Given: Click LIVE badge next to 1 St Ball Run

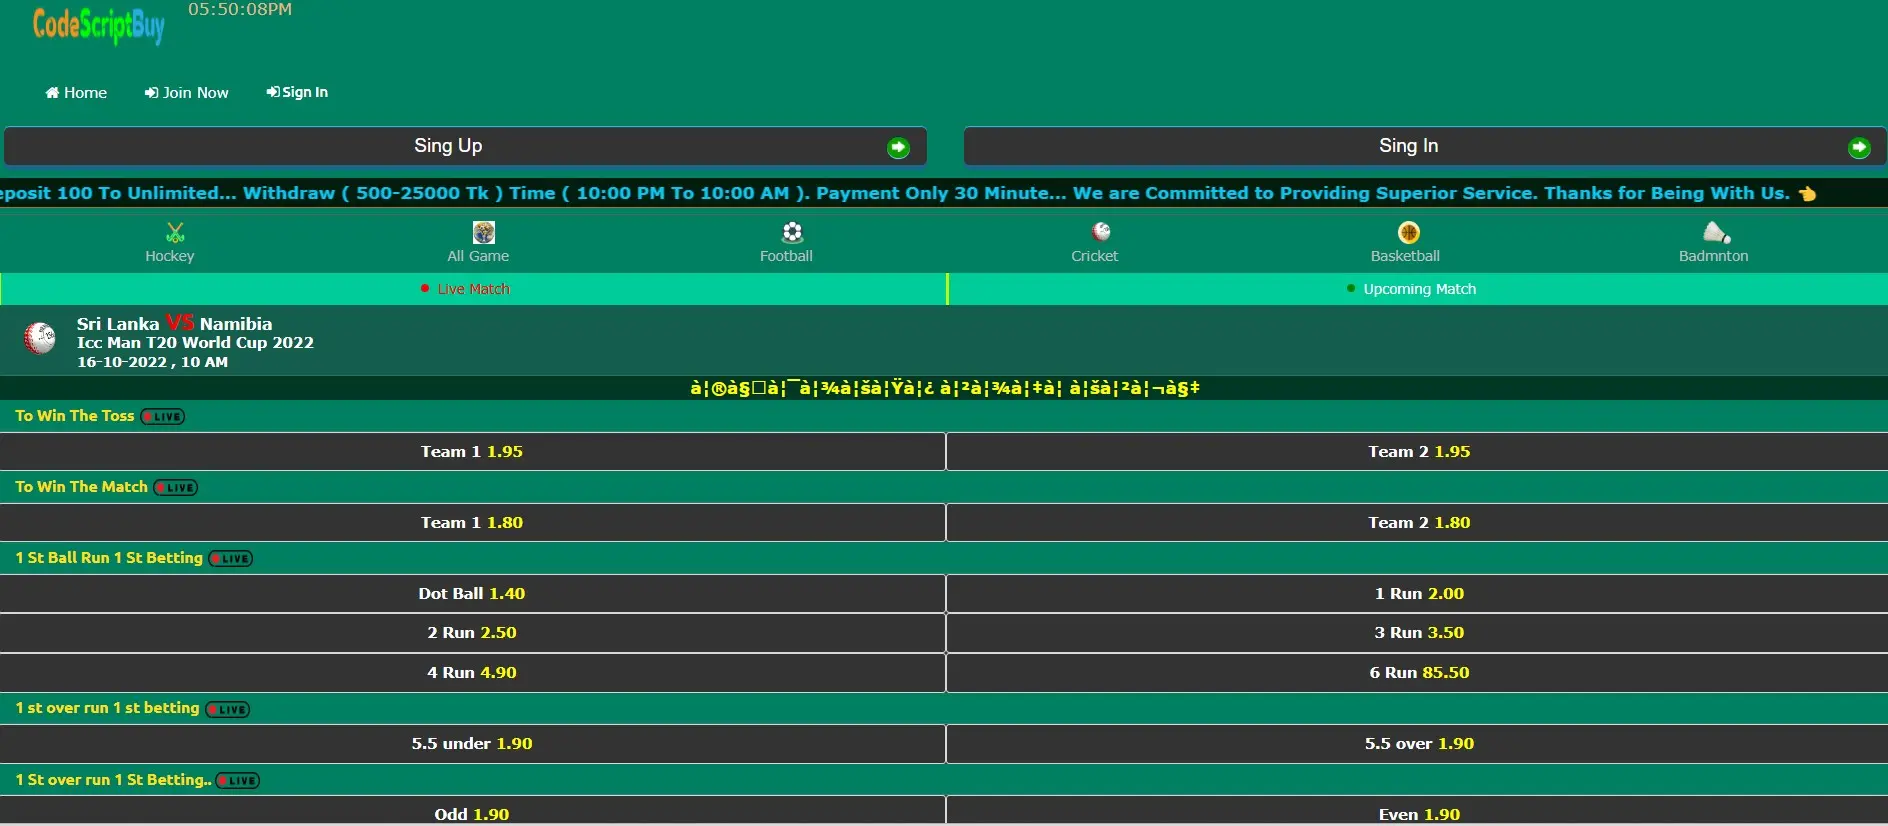Looking at the screenshot, I should pos(231,559).
